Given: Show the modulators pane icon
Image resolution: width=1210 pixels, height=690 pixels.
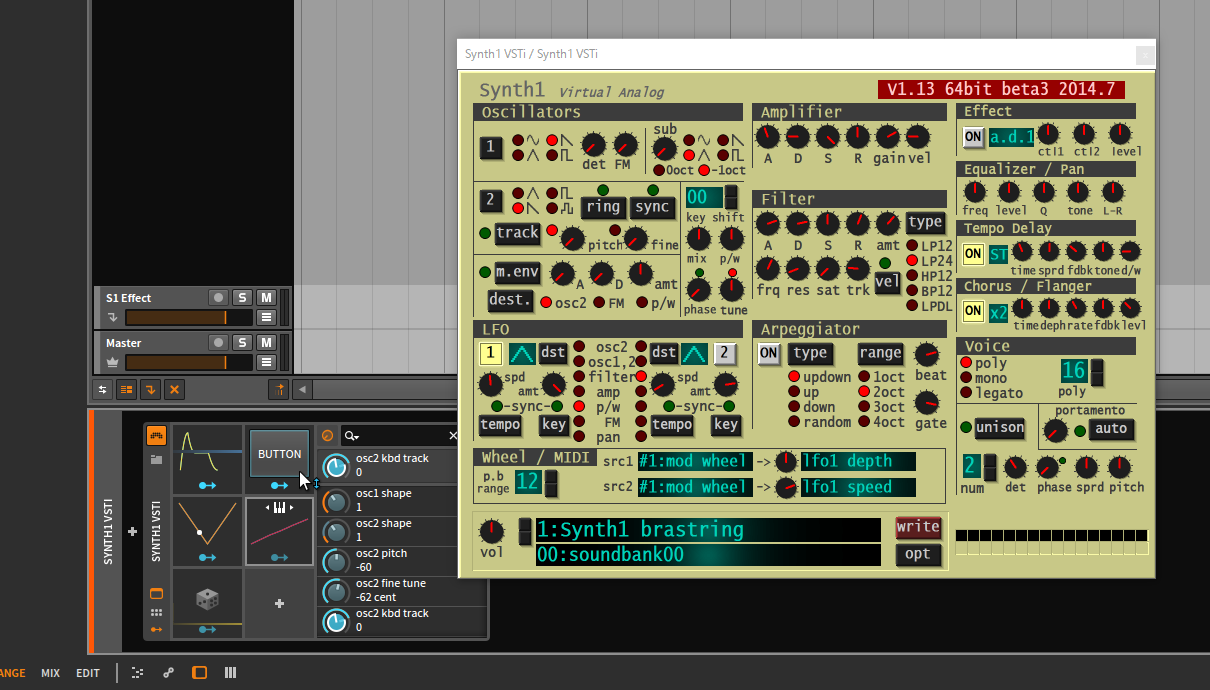Looking at the screenshot, I should 156,436.
